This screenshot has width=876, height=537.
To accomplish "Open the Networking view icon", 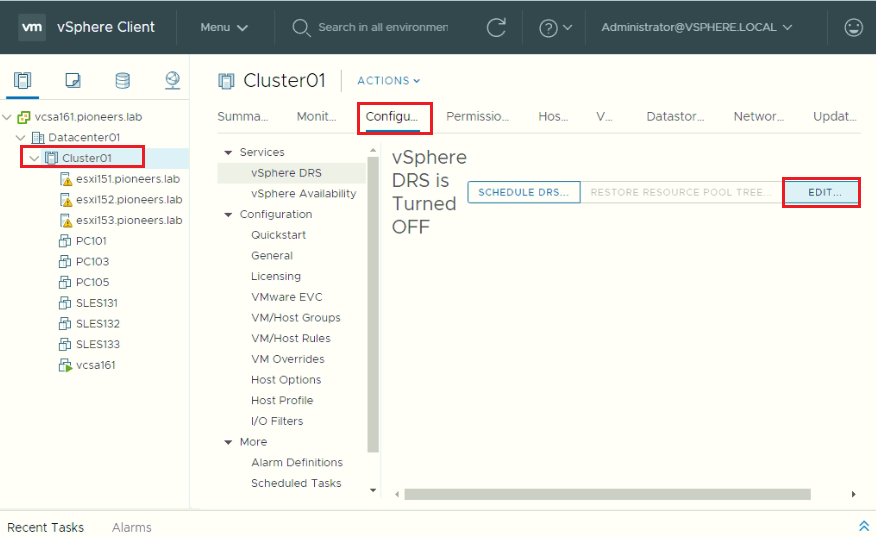I will [172, 80].
